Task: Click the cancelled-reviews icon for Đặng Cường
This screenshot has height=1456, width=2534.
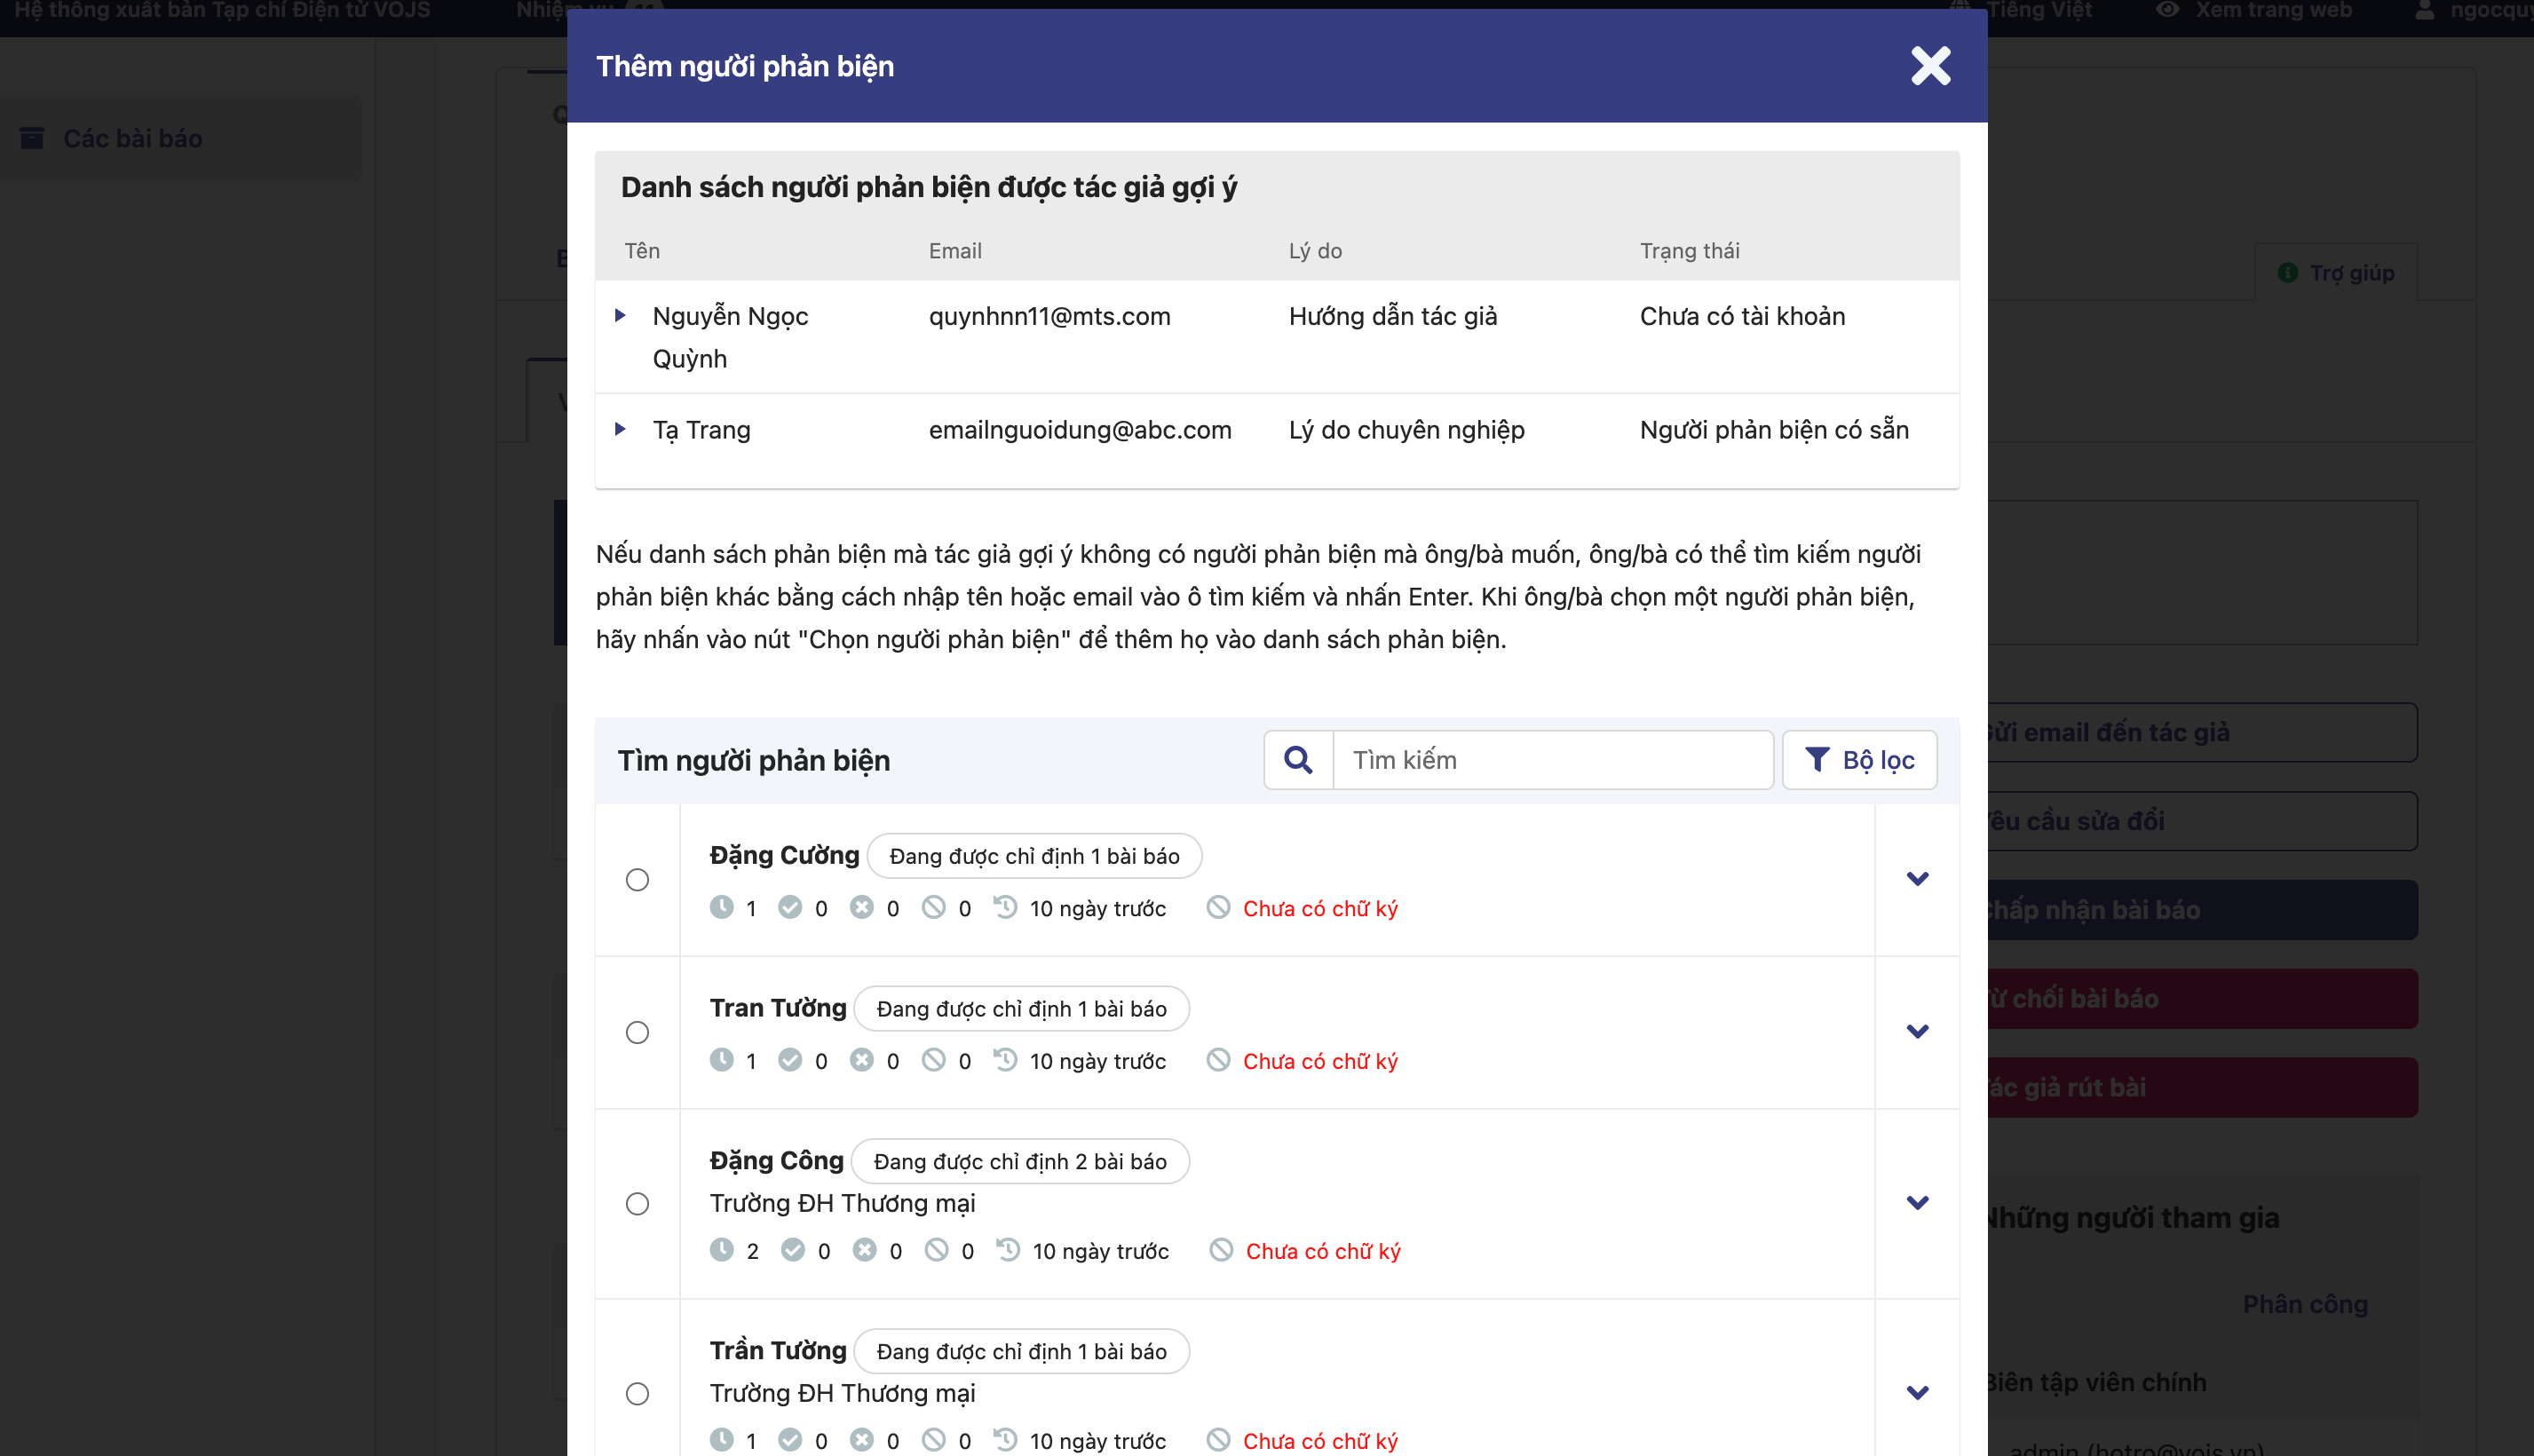Action: 933,907
